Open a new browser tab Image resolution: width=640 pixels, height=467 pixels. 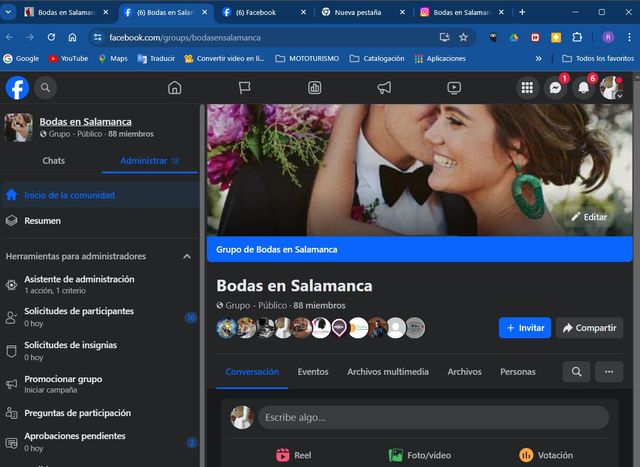pyautogui.click(x=522, y=12)
